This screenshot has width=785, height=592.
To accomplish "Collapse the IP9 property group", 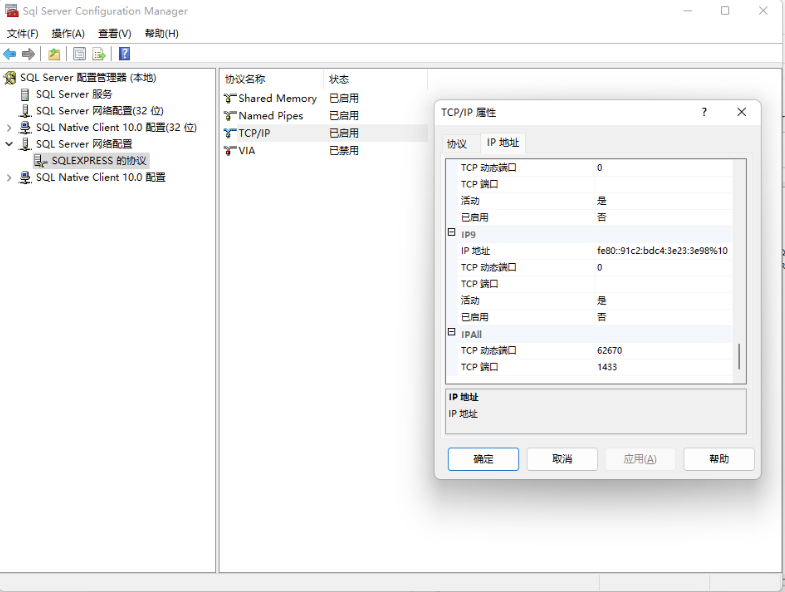I will click(x=451, y=232).
